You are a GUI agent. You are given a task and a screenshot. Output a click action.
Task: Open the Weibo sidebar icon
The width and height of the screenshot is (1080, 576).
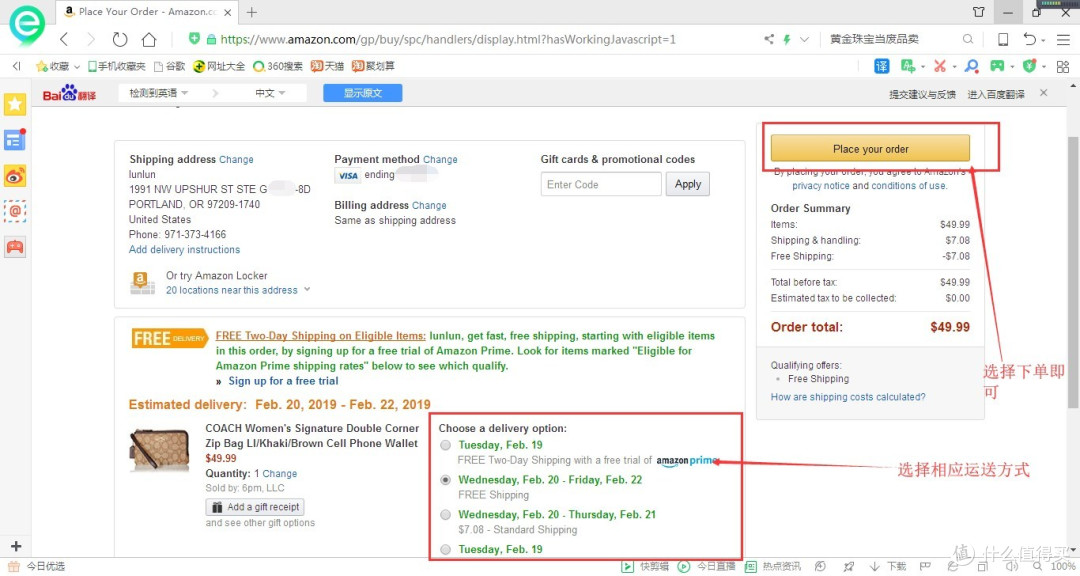click(15, 176)
